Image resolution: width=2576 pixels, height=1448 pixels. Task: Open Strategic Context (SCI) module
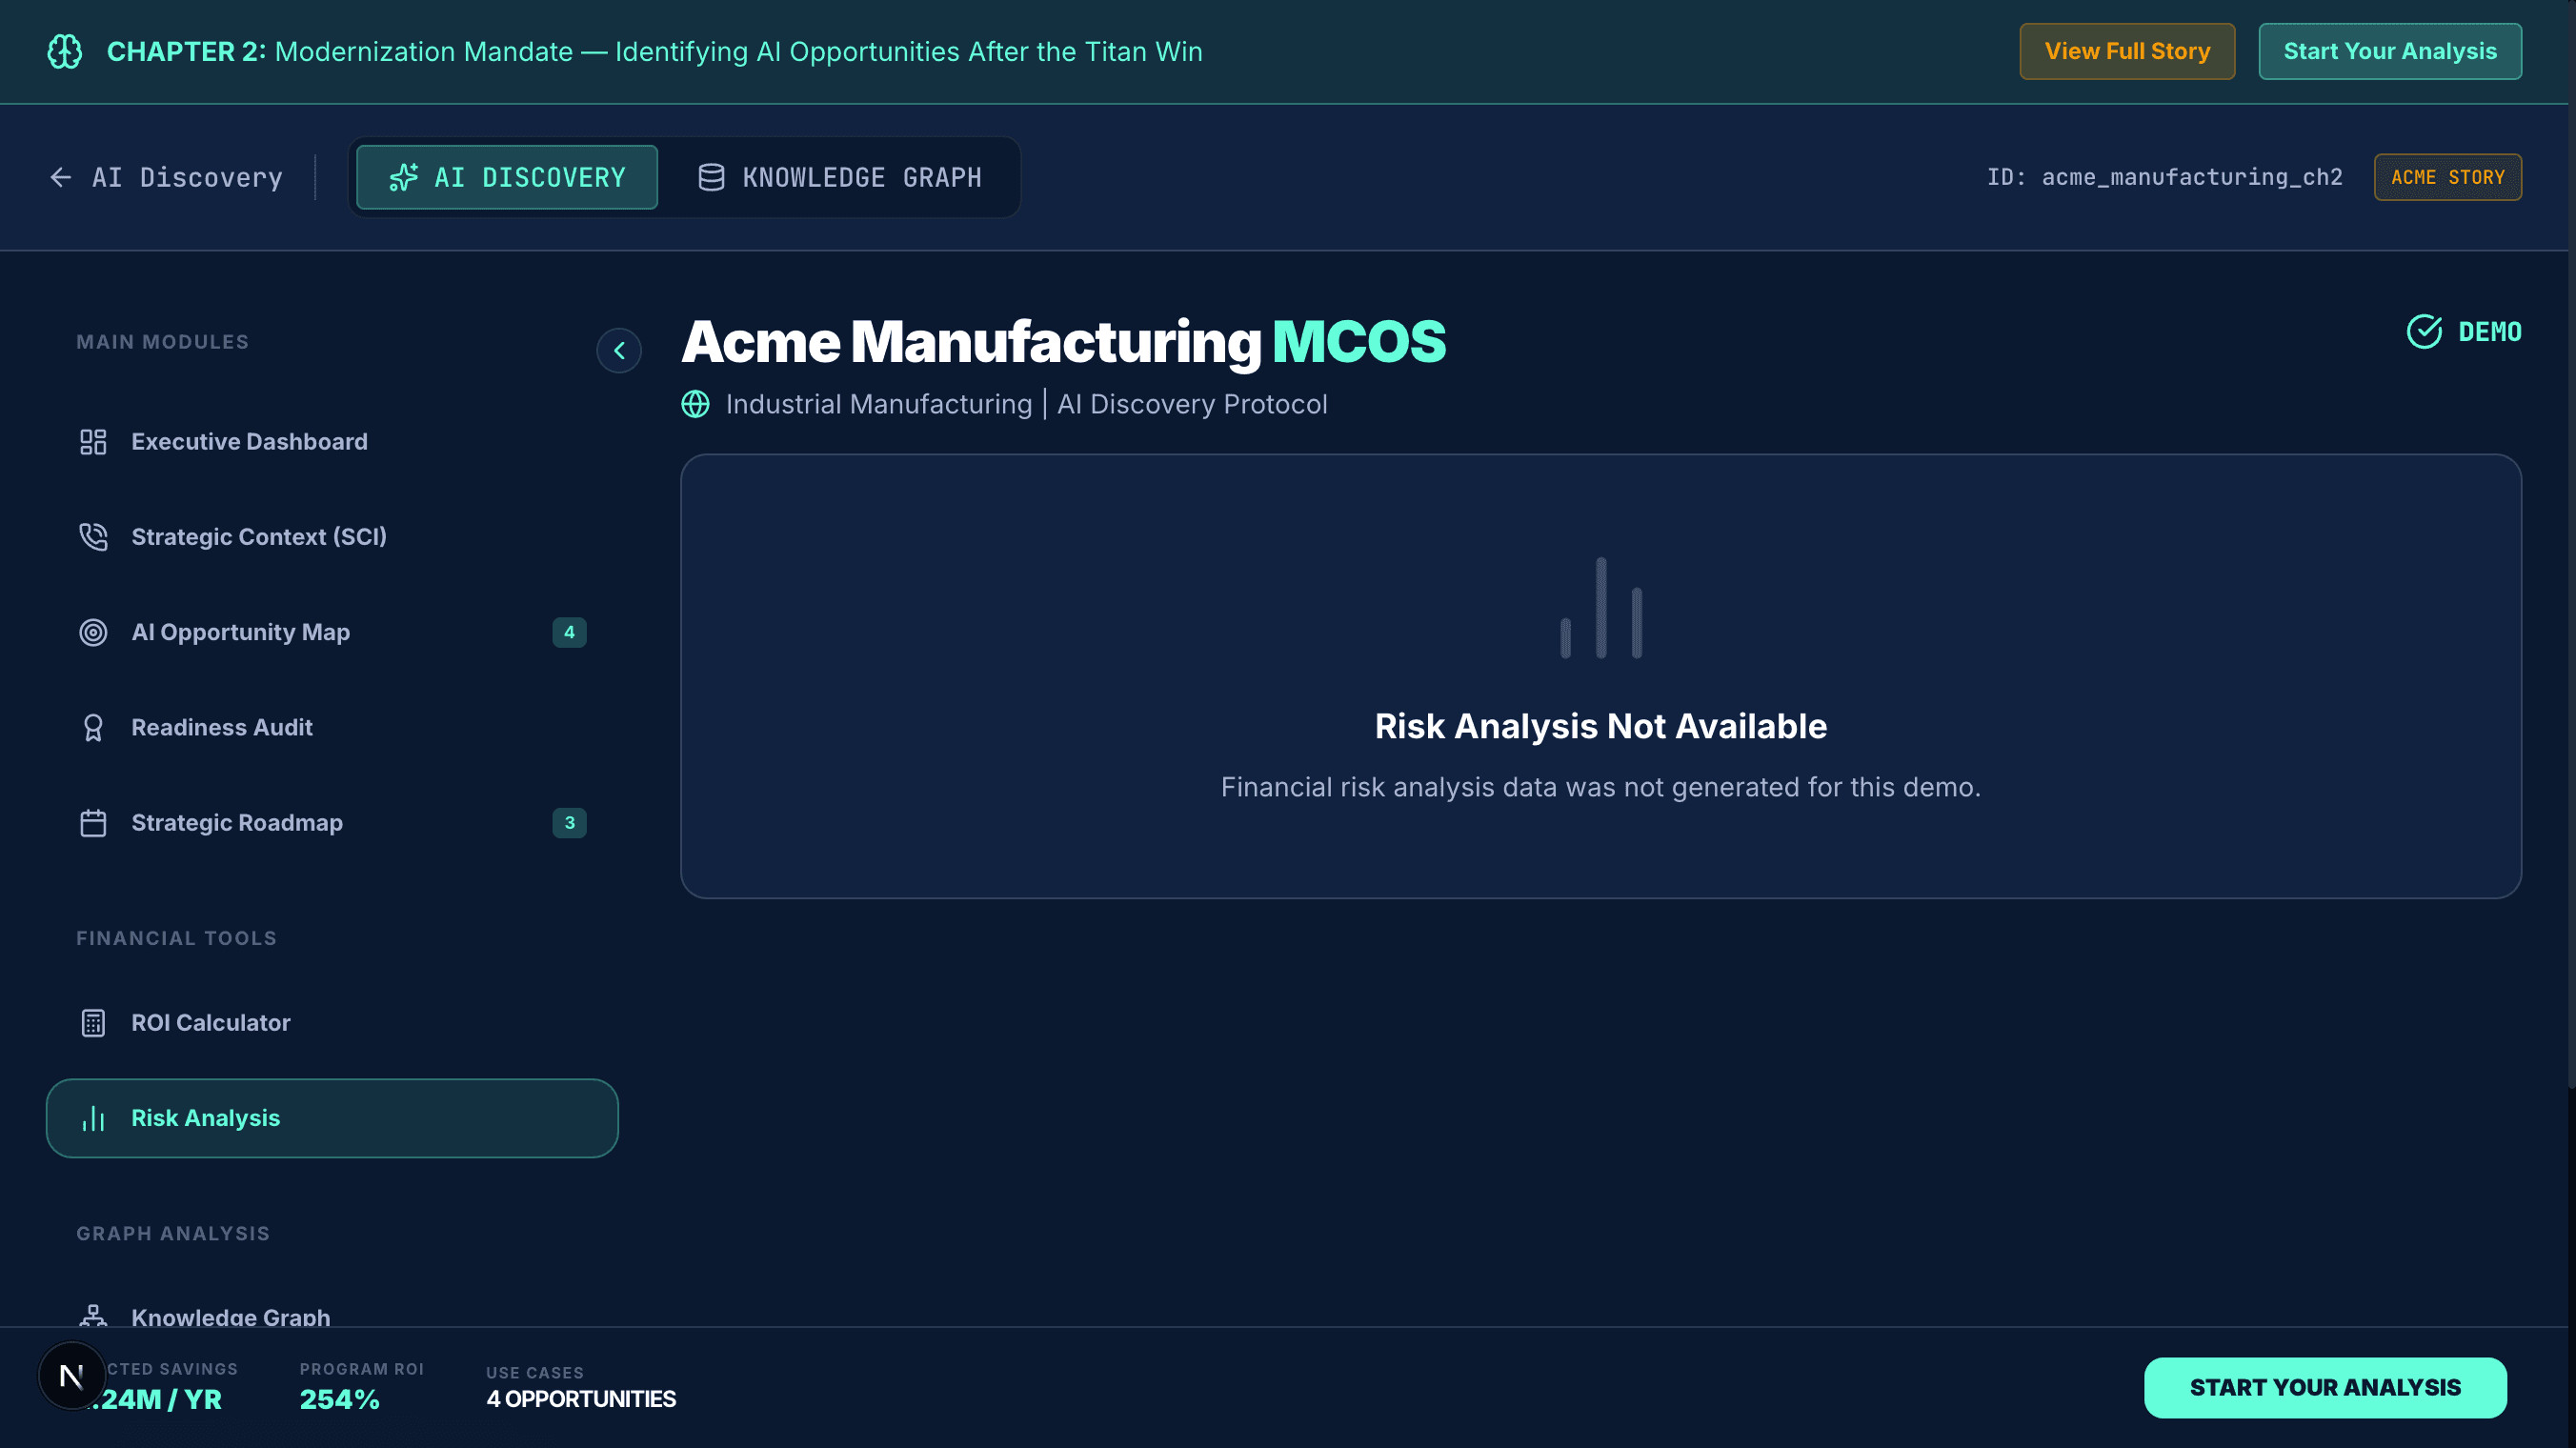tap(332, 537)
